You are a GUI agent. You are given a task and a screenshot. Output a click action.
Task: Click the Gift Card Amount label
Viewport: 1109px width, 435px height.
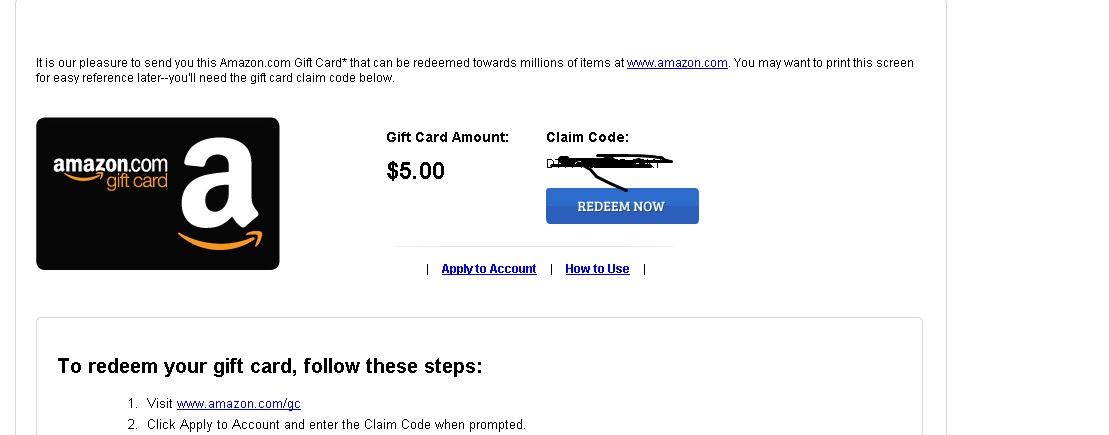(x=447, y=137)
